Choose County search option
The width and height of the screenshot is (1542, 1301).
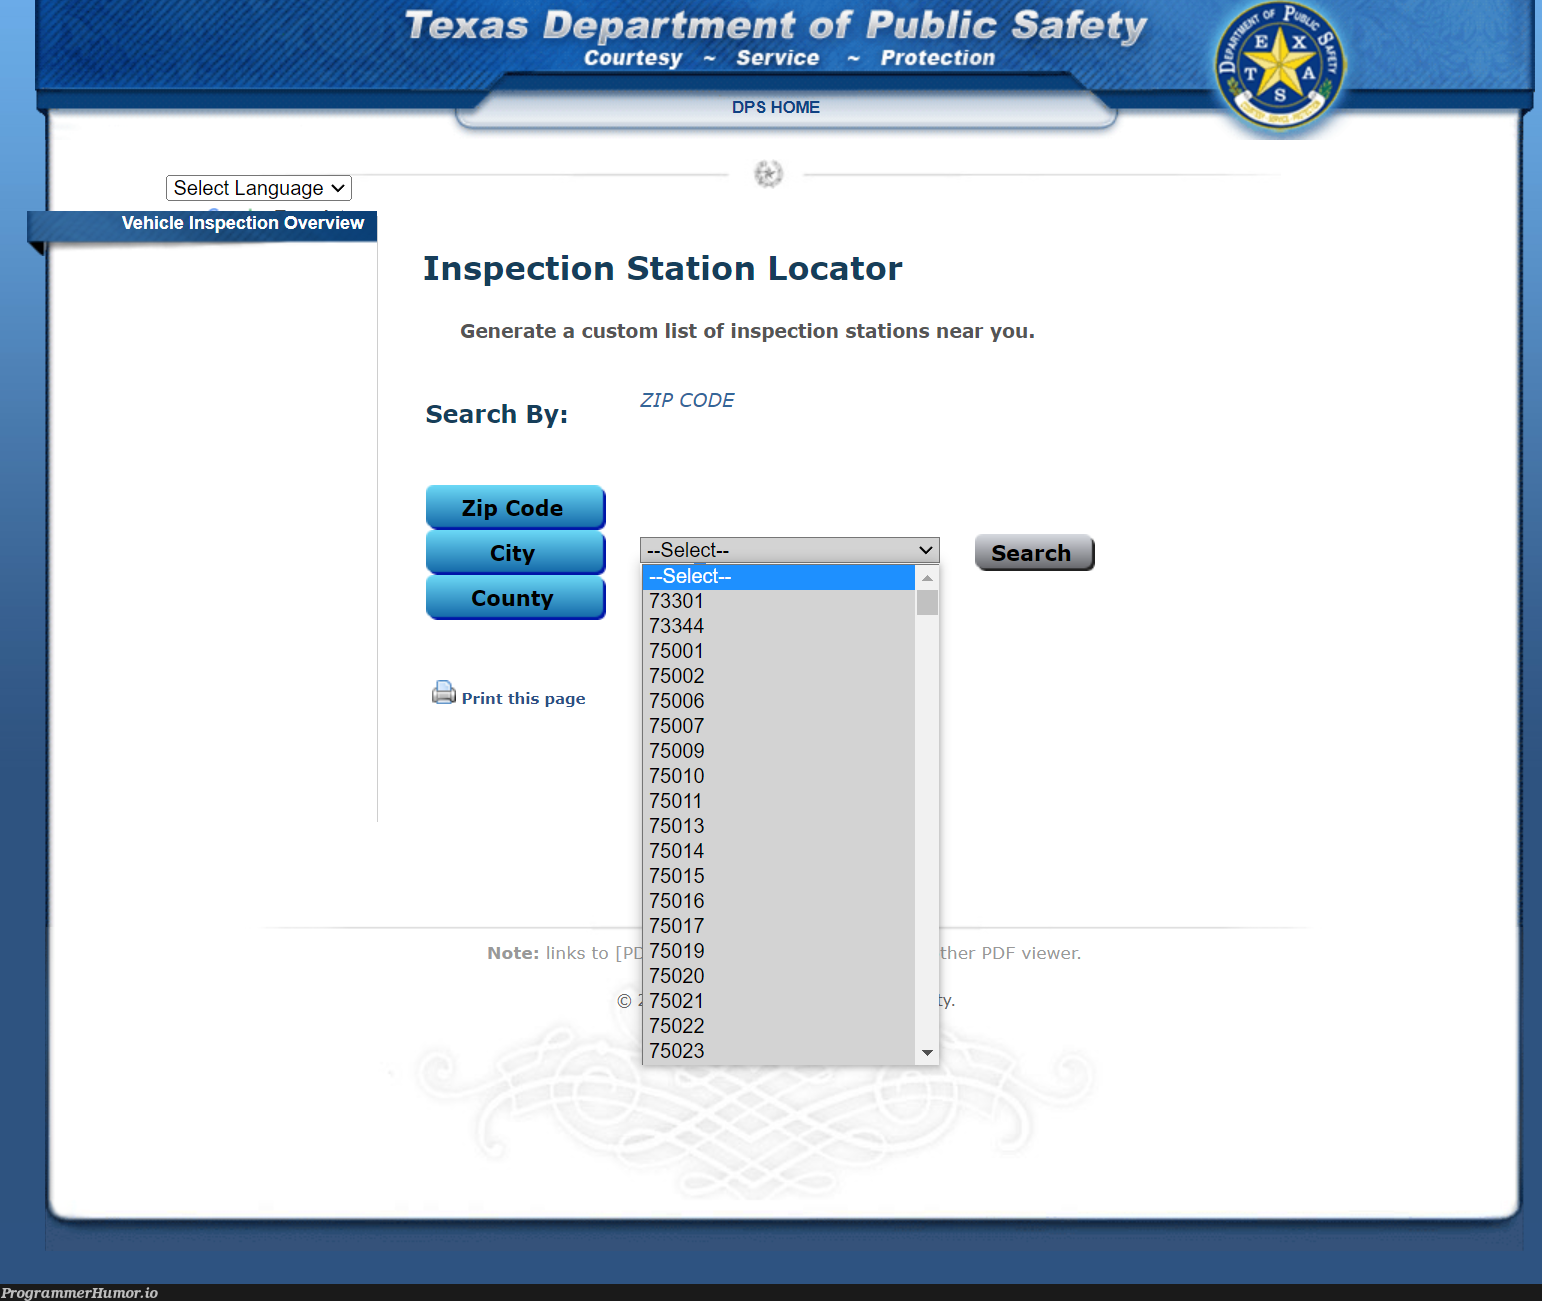(x=515, y=597)
